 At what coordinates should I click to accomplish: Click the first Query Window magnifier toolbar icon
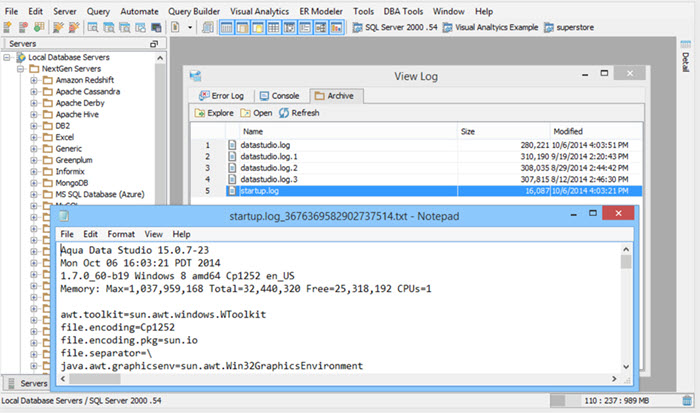coord(92,27)
